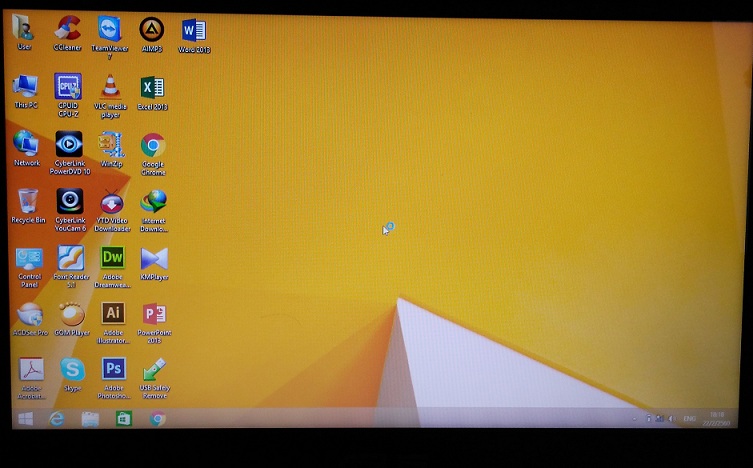Select the YTD Video Downloader icon

112,211
